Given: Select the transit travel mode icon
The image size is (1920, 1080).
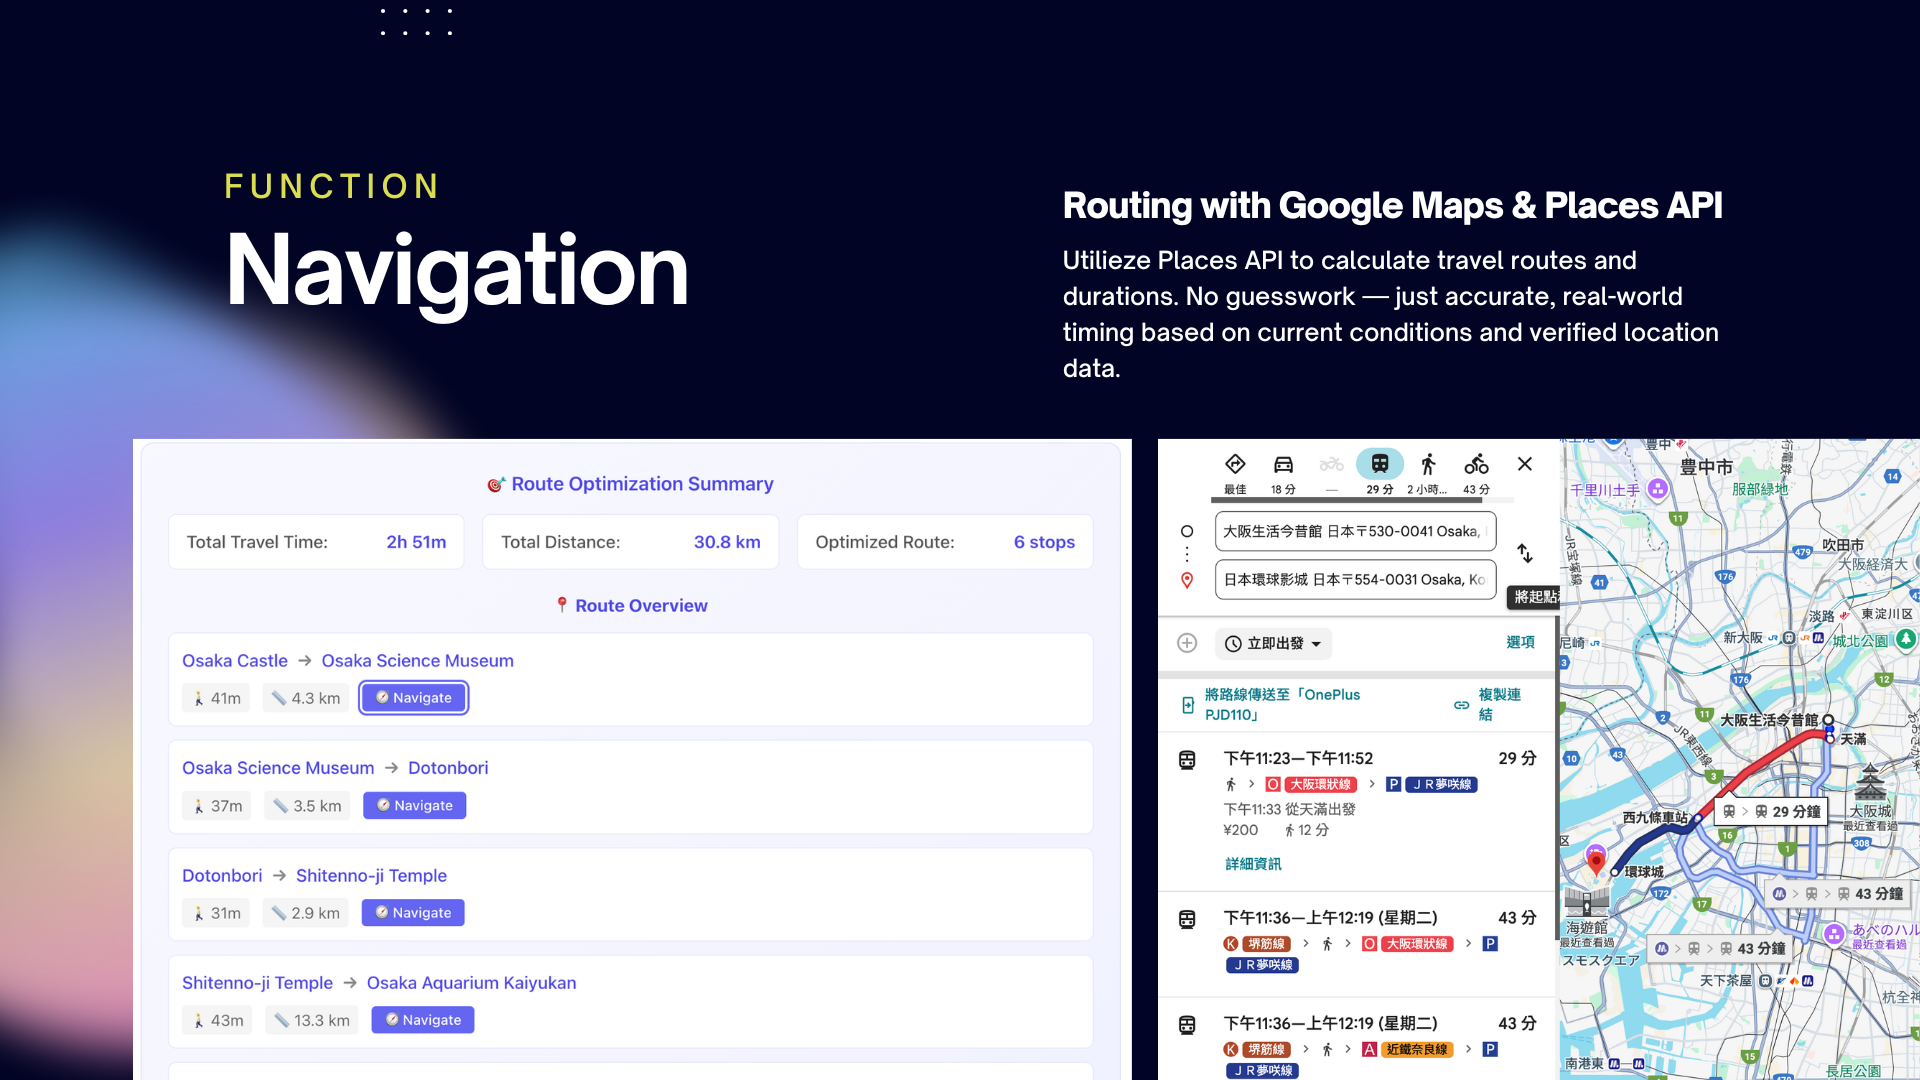Looking at the screenshot, I should [x=1379, y=464].
